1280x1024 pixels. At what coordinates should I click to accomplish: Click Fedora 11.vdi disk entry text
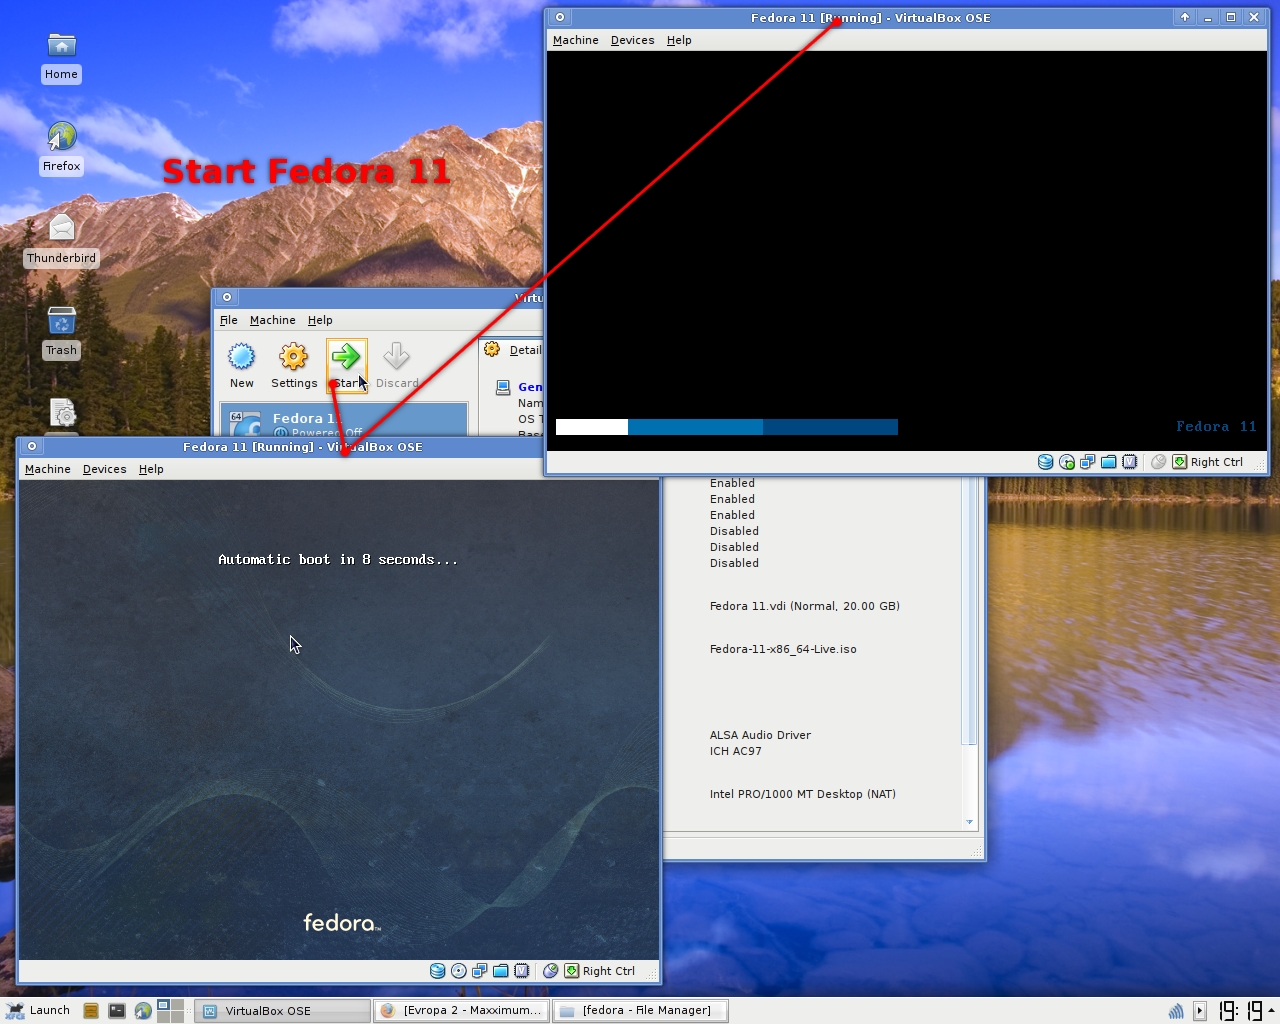805,606
